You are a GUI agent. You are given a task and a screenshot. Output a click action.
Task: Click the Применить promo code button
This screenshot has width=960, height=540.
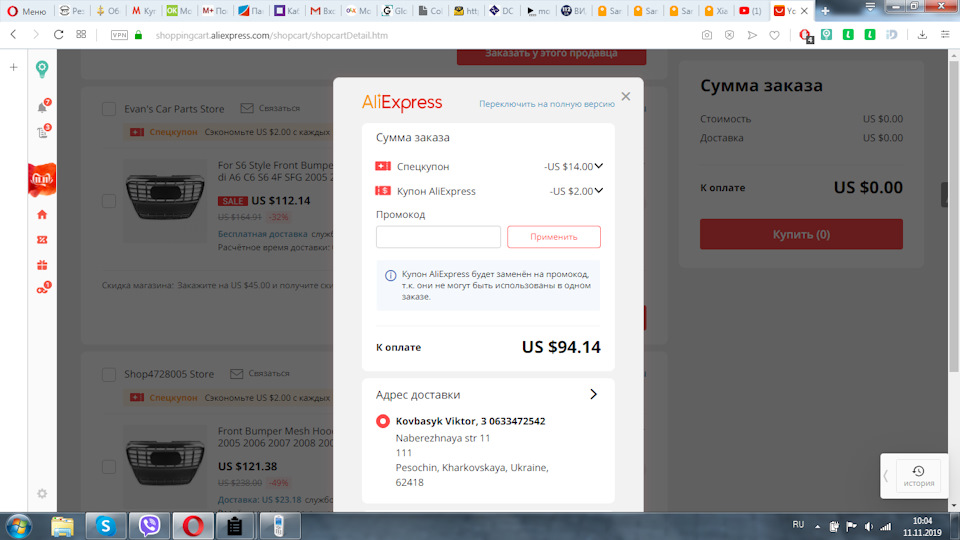point(553,237)
